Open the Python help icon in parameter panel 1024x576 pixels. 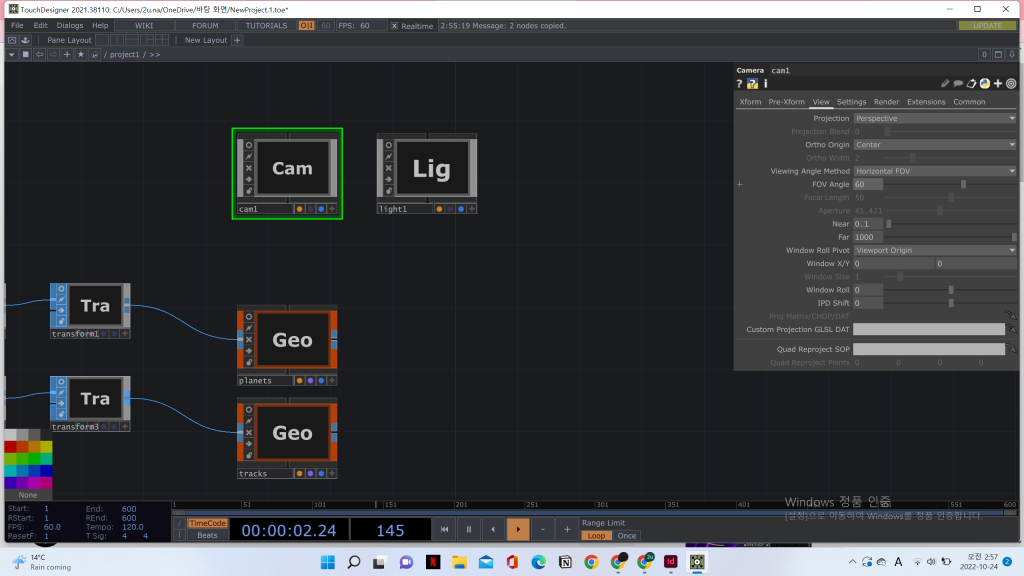point(752,84)
